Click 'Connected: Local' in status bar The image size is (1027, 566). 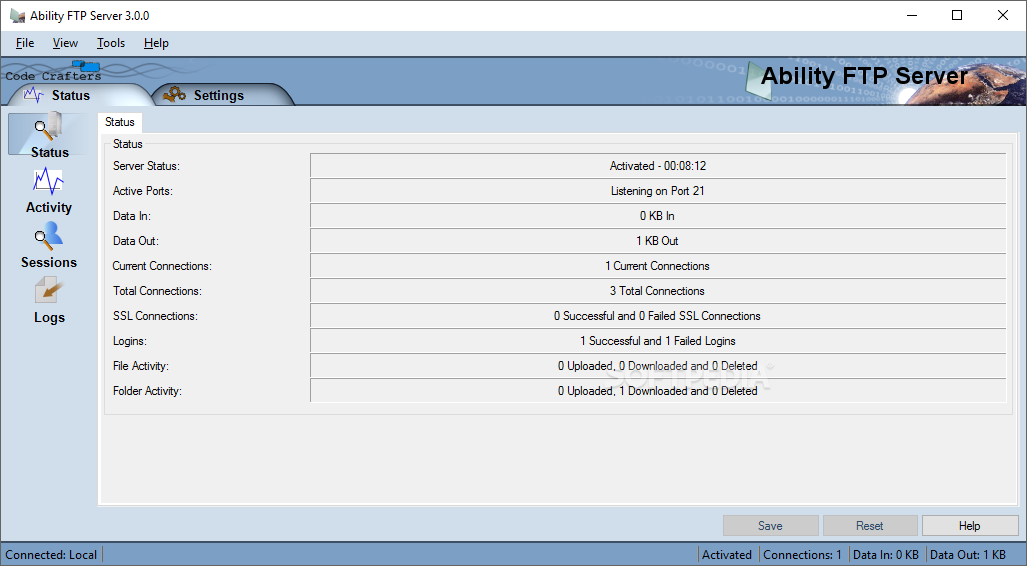point(51,555)
